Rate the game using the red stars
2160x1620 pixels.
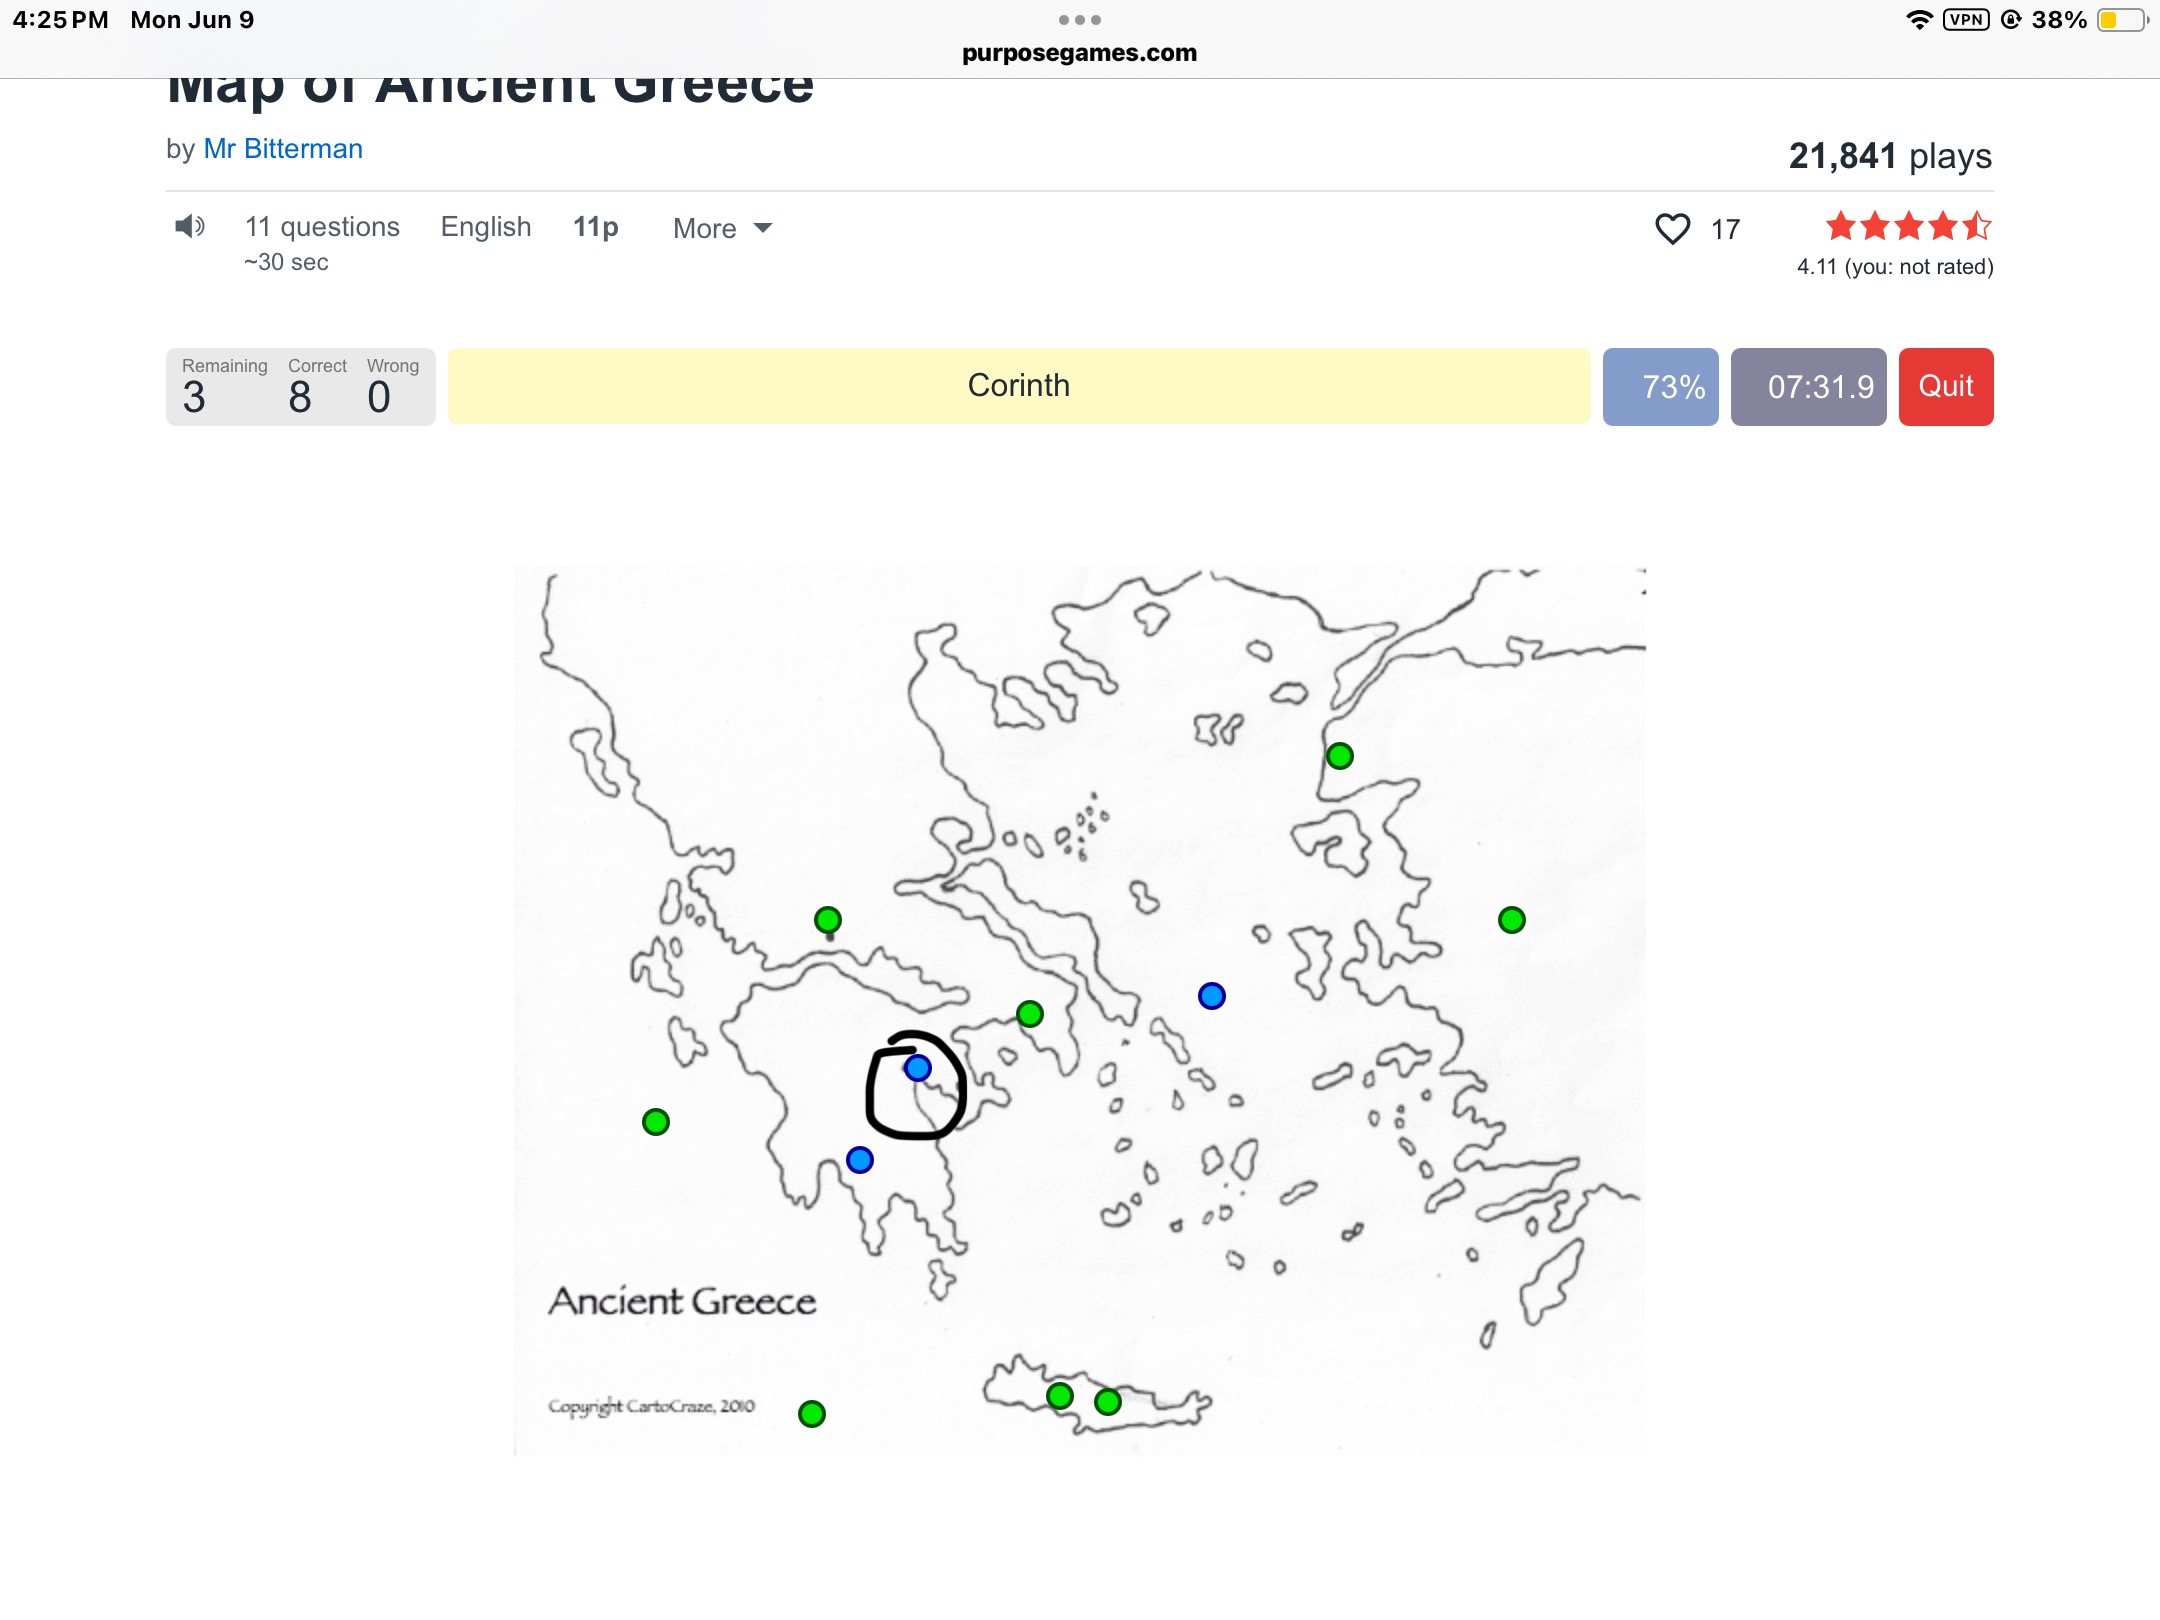tap(1908, 227)
